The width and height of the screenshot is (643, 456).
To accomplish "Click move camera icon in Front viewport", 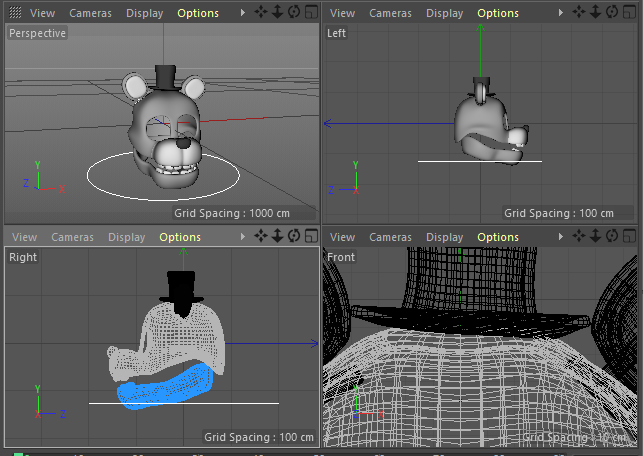I will coord(579,236).
